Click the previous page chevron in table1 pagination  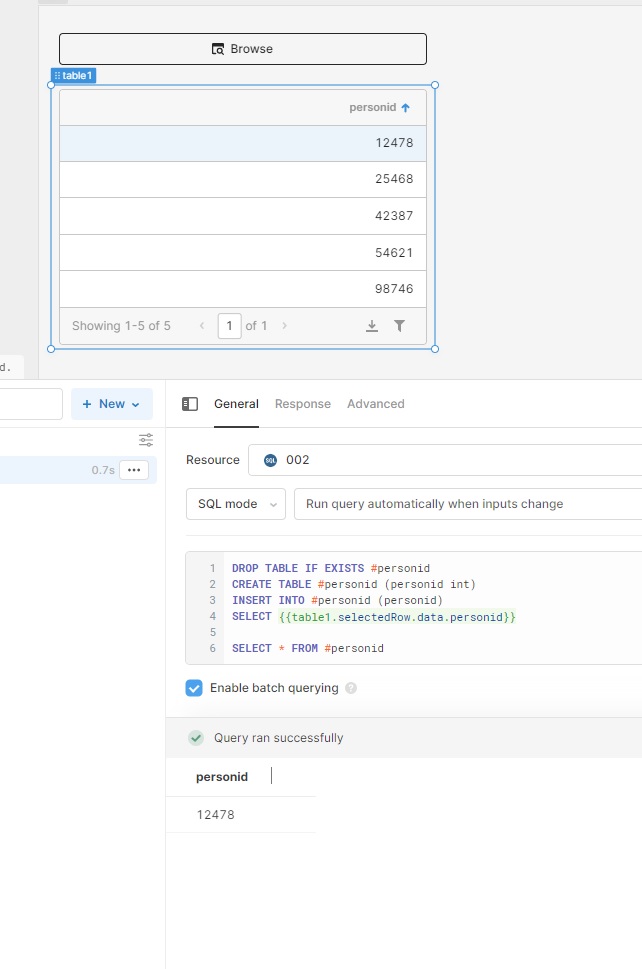point(202,326)
